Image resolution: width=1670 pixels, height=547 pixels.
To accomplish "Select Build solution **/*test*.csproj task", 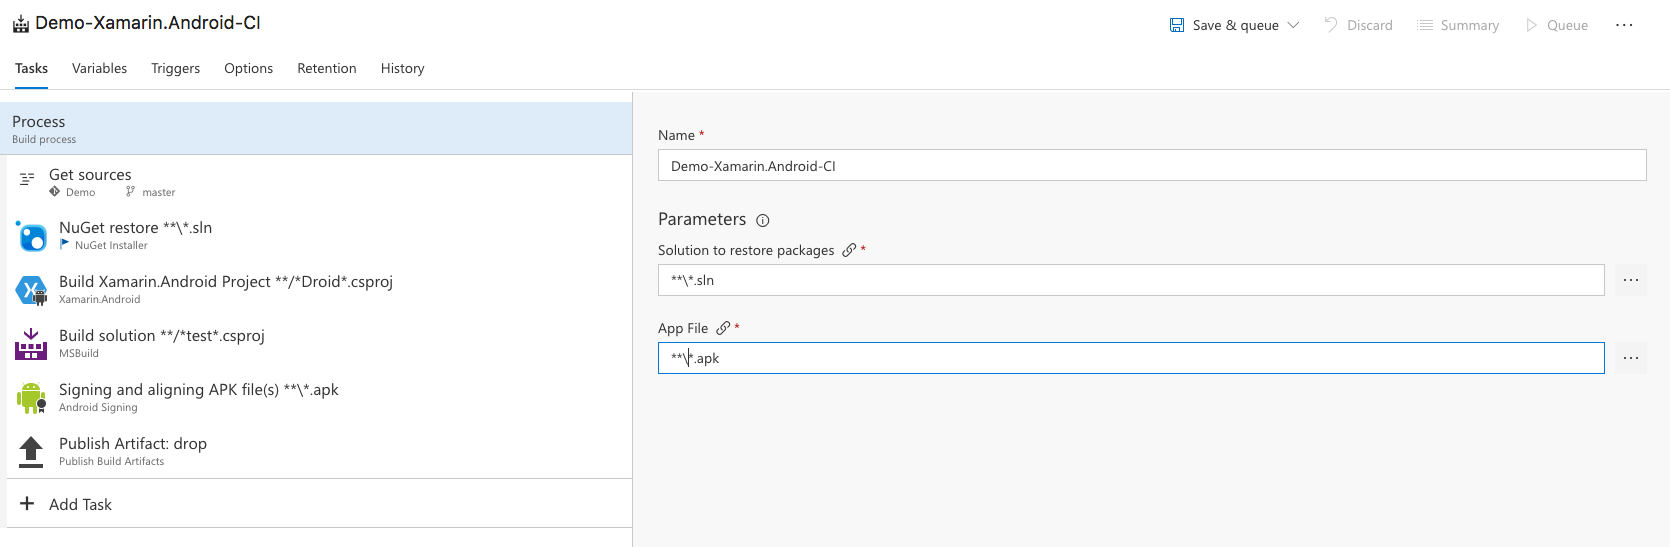I will coord(319,344).
